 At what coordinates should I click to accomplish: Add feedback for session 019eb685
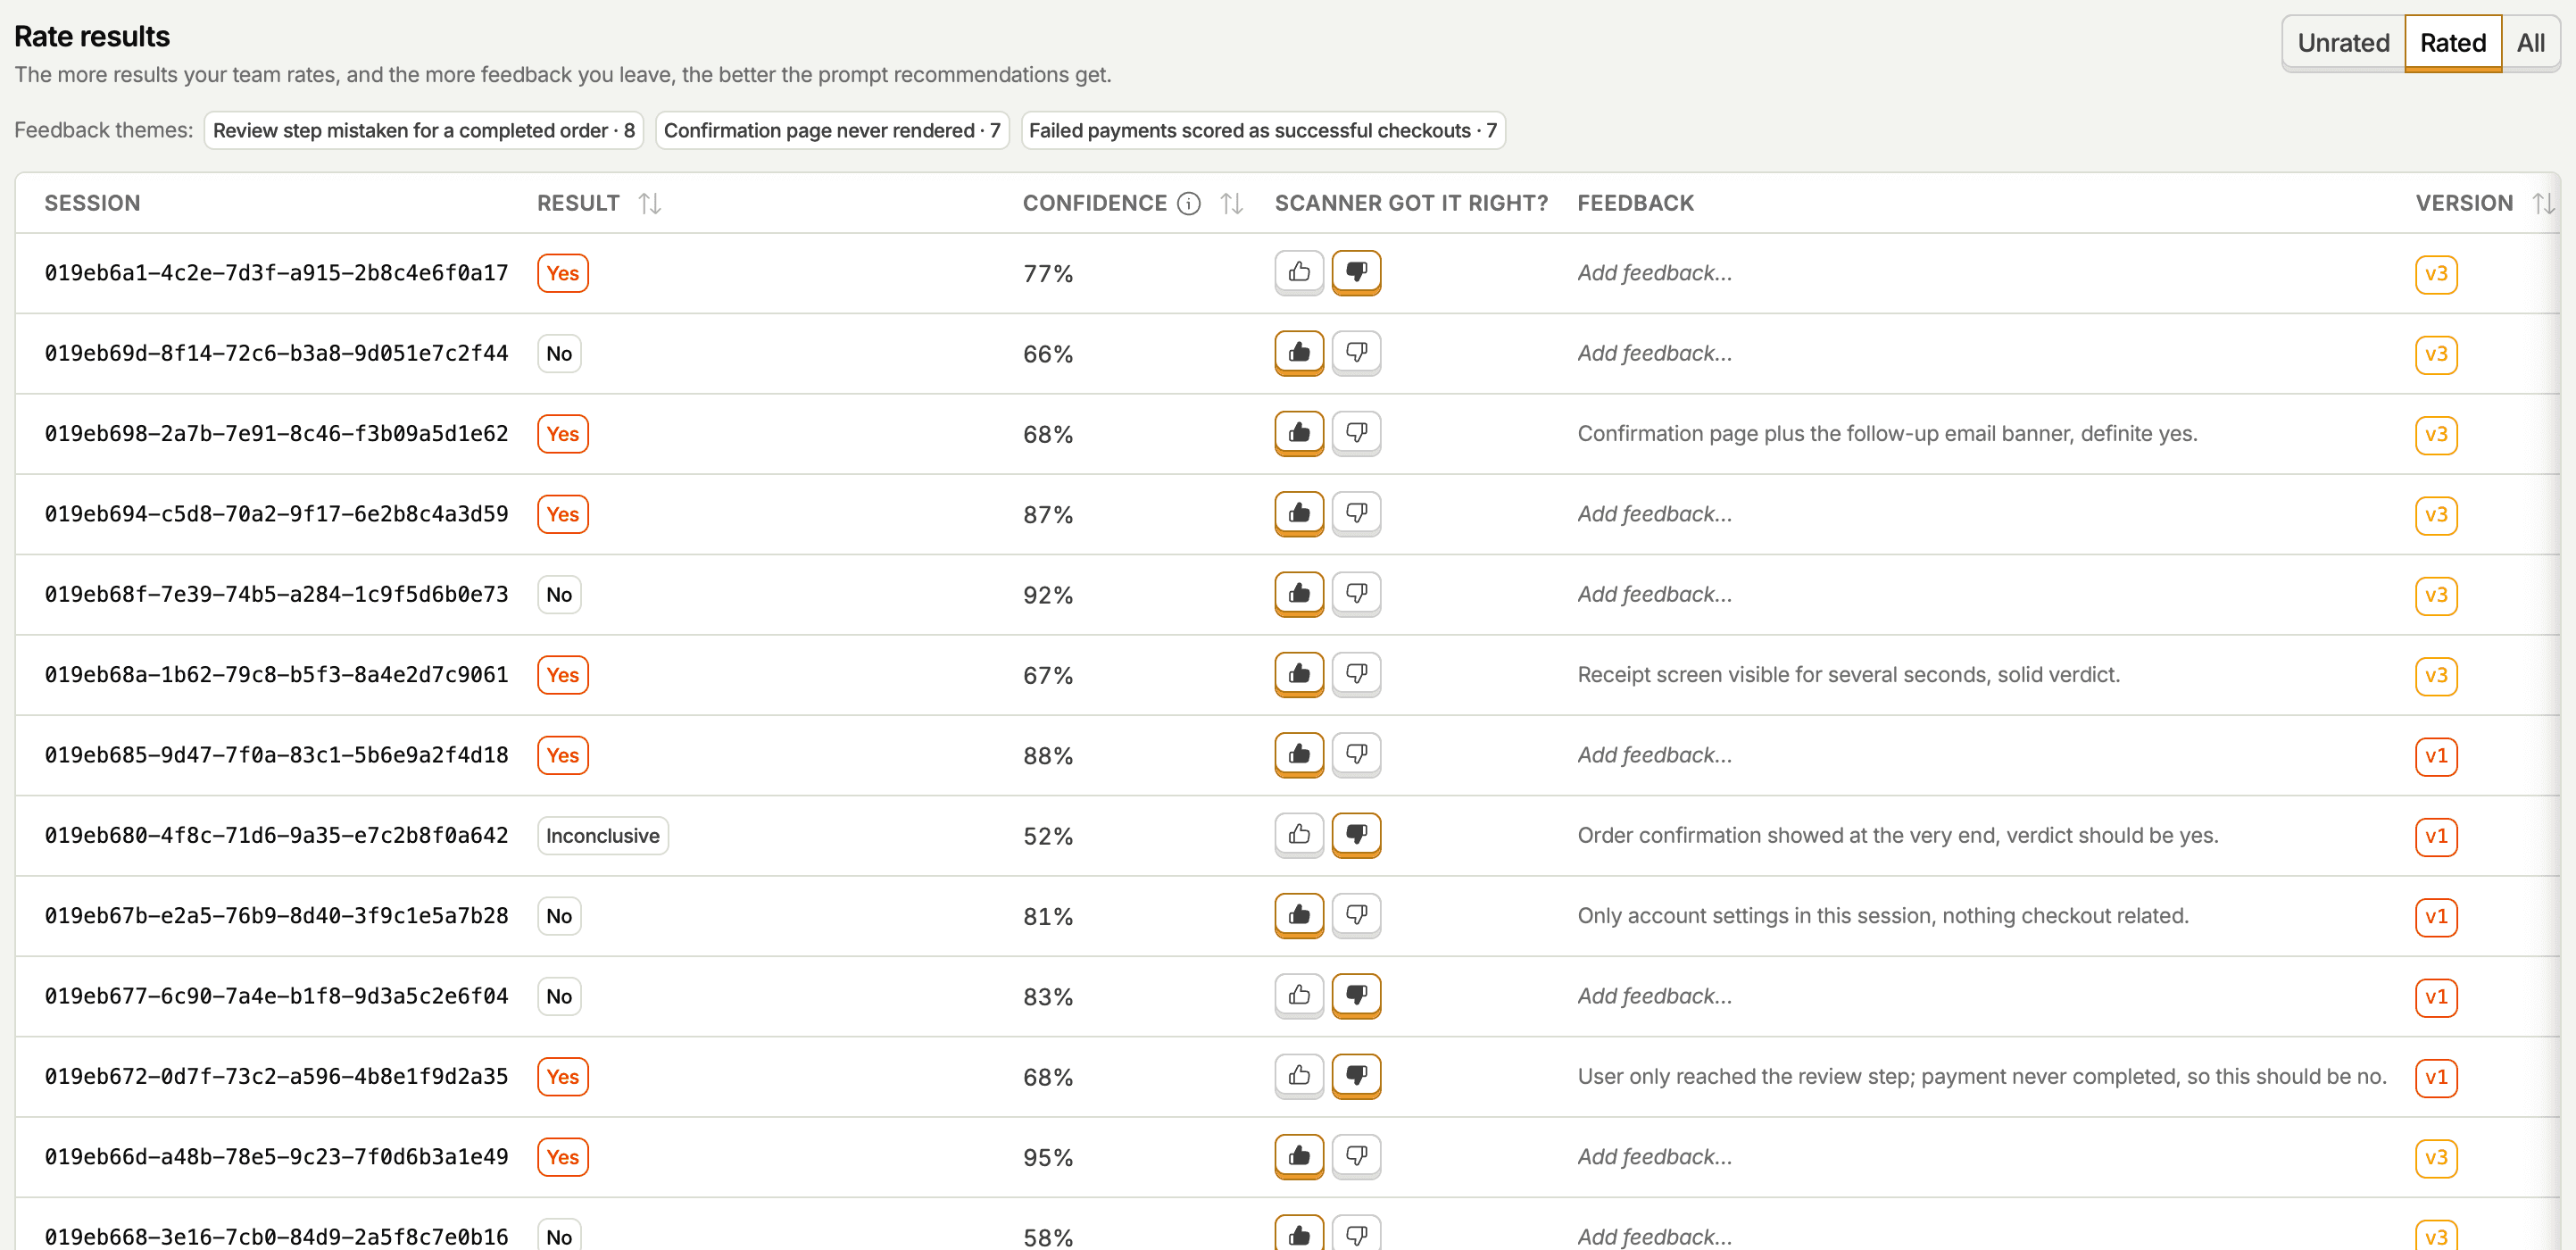pos(1654,755)
